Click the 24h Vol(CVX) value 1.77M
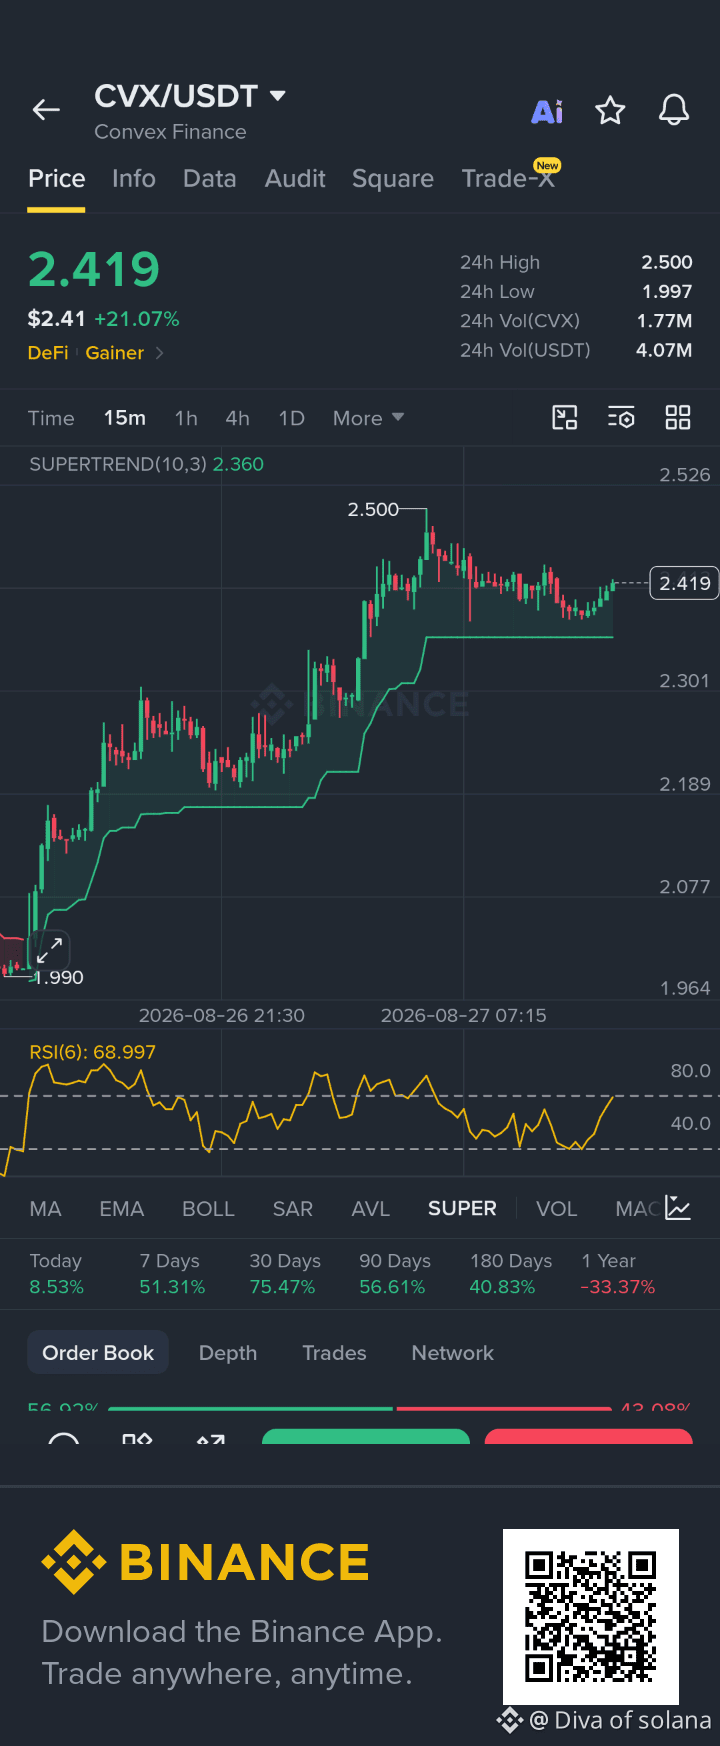The height and width of the screenshot is (1746, 720). pyautogui.click(x=664, y=321)
